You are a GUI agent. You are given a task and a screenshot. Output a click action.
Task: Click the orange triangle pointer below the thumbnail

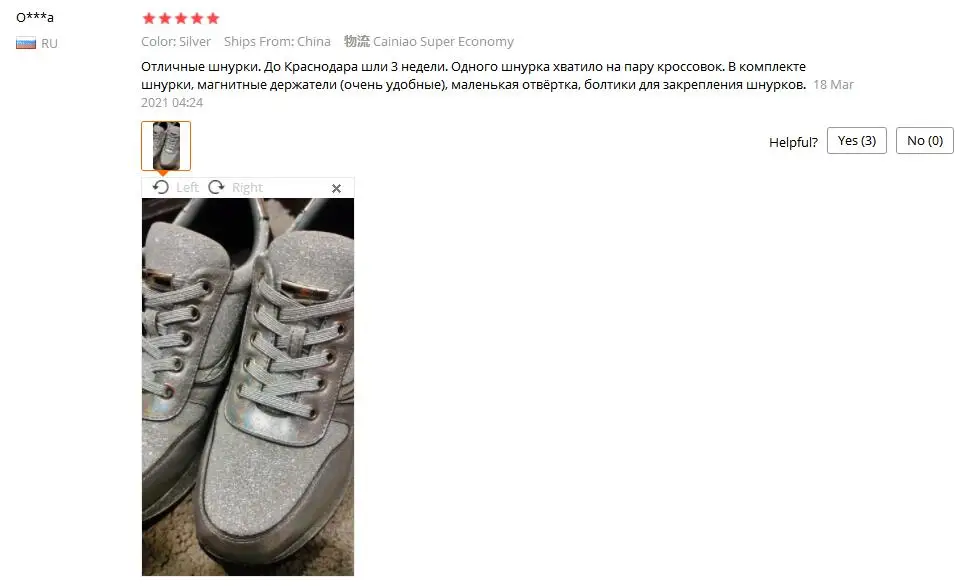coord(163,173)
